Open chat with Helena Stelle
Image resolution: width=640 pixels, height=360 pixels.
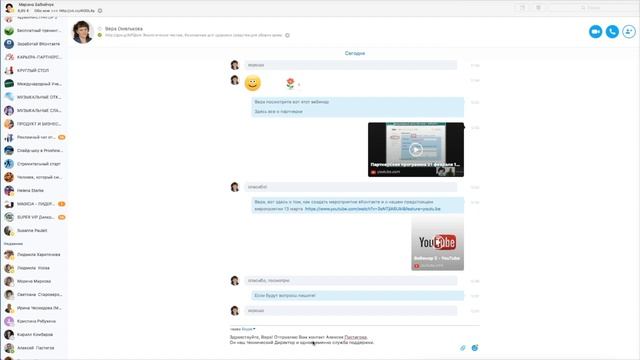[x=34, y=191]
